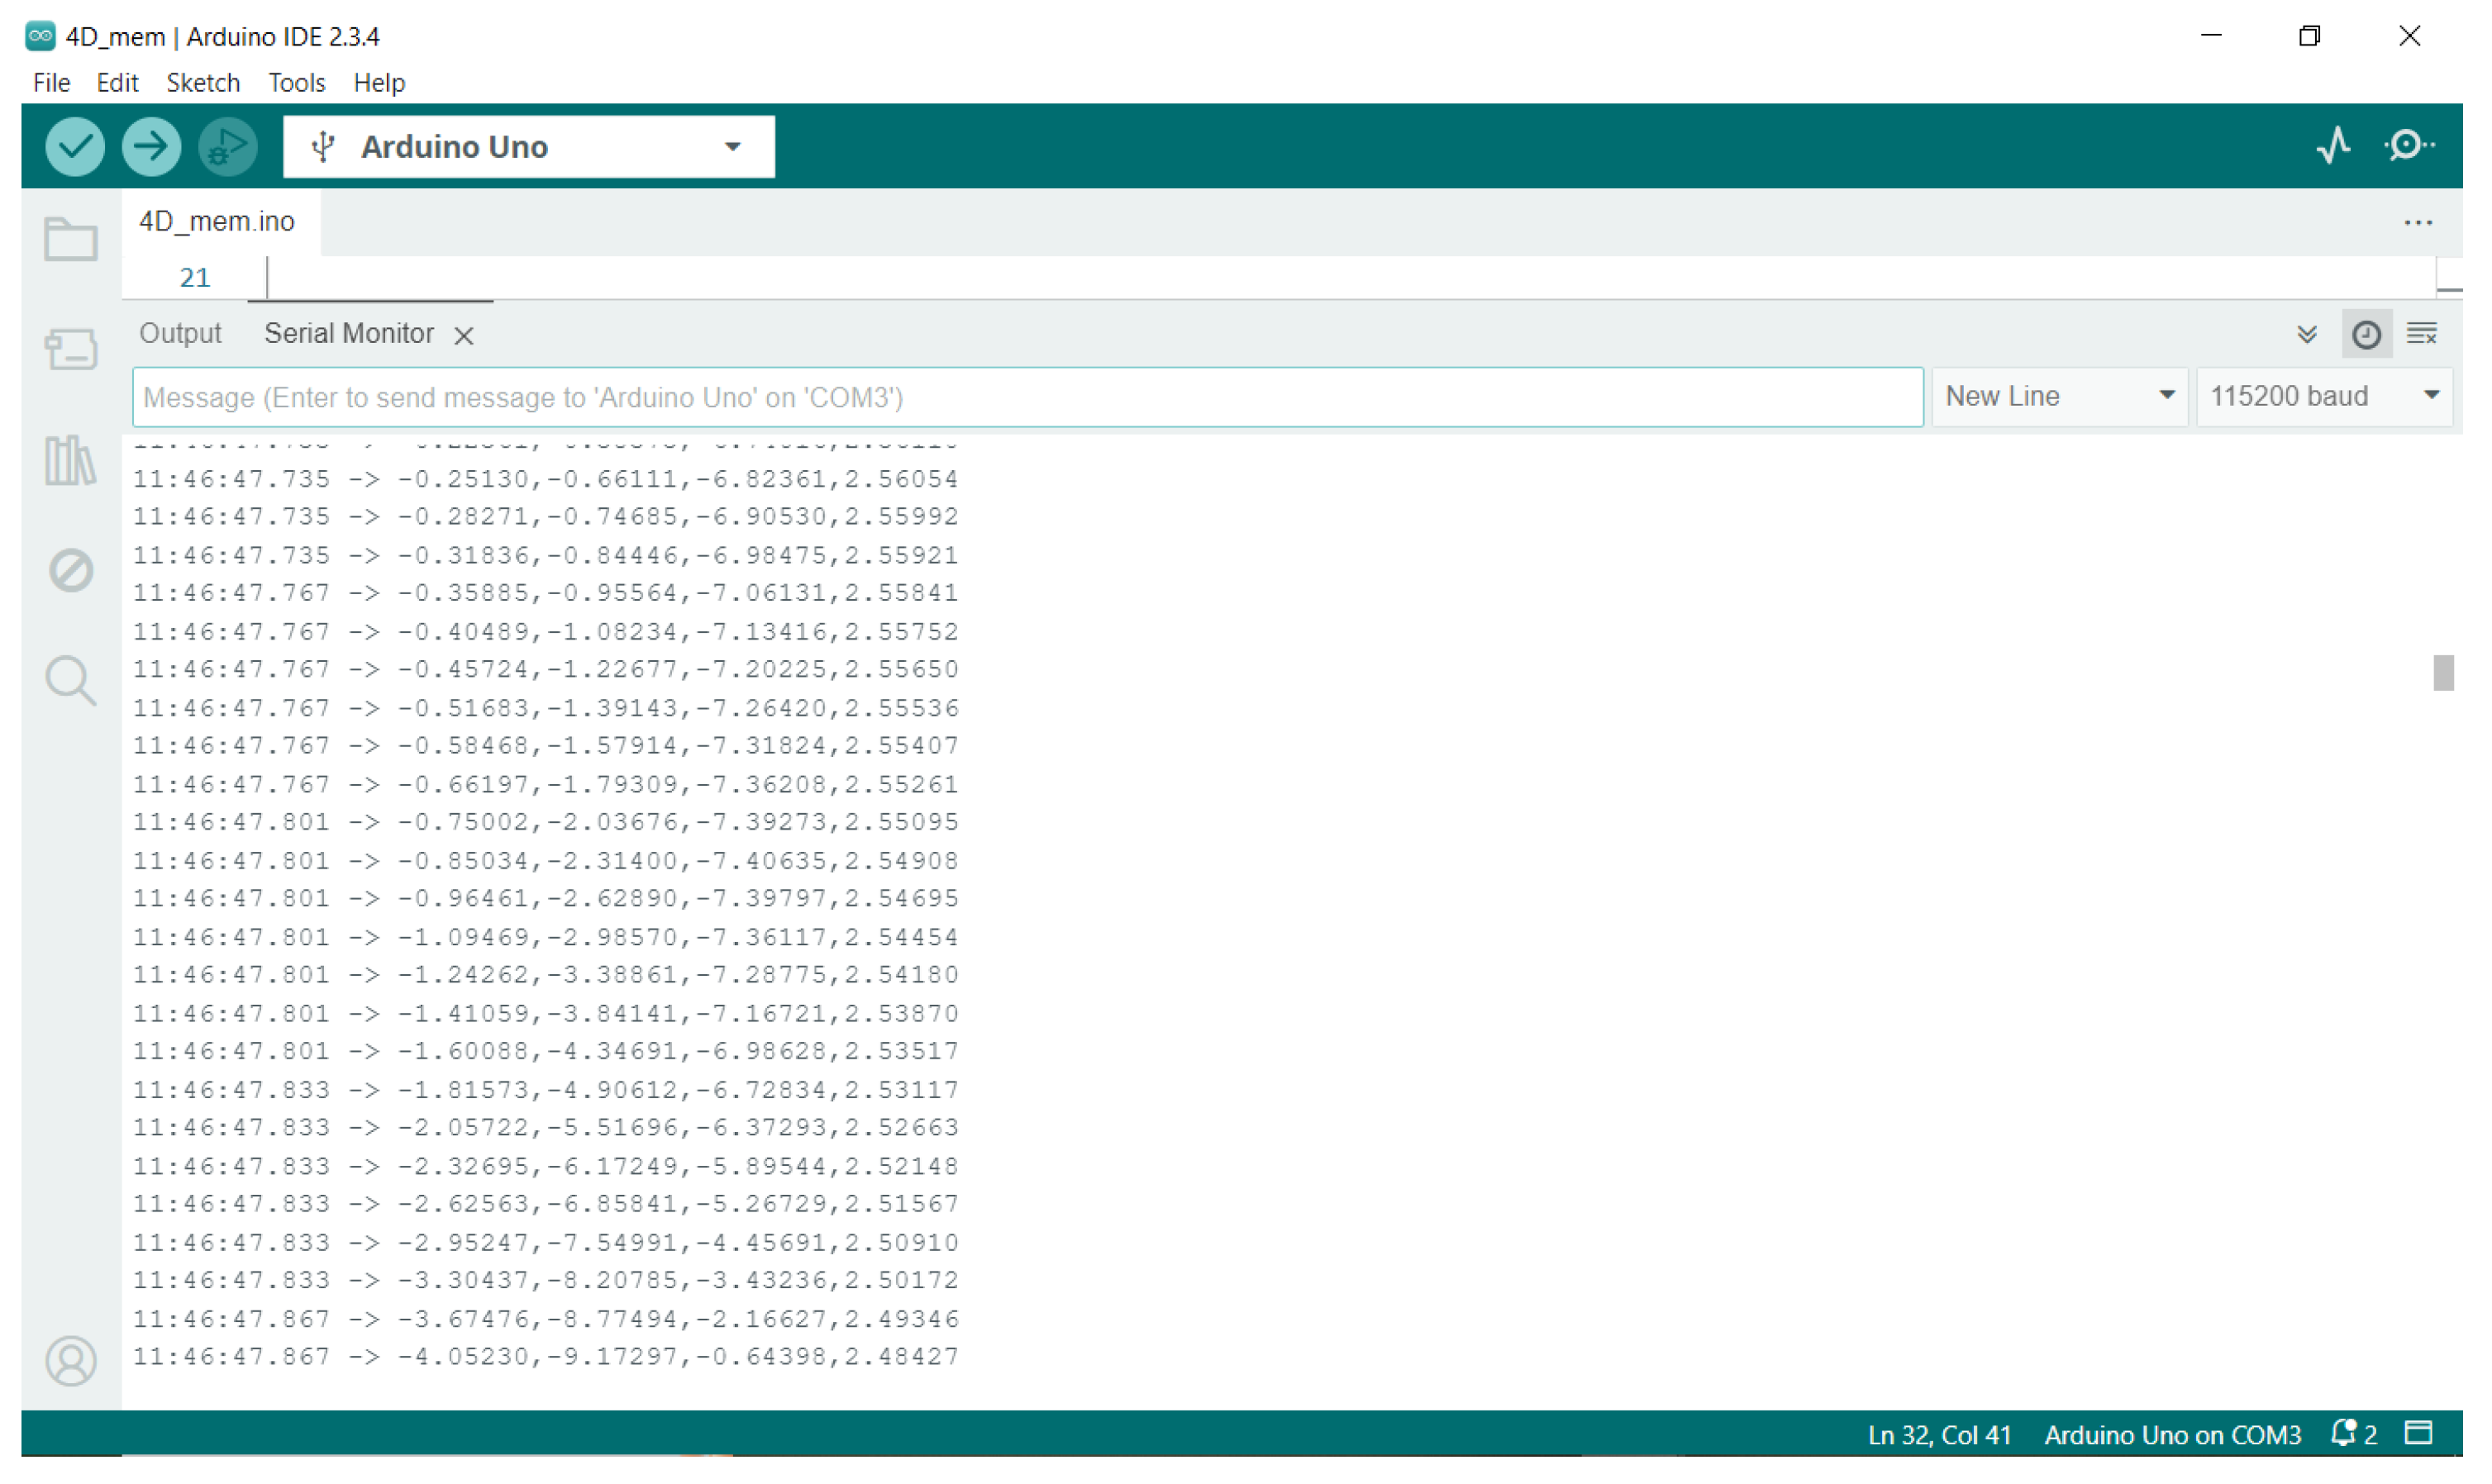Image resolution: width=2492 pixels, height=1484 pixels.
Task: Clear the Serial Monitor output
Action: [x=2422, y=334]
